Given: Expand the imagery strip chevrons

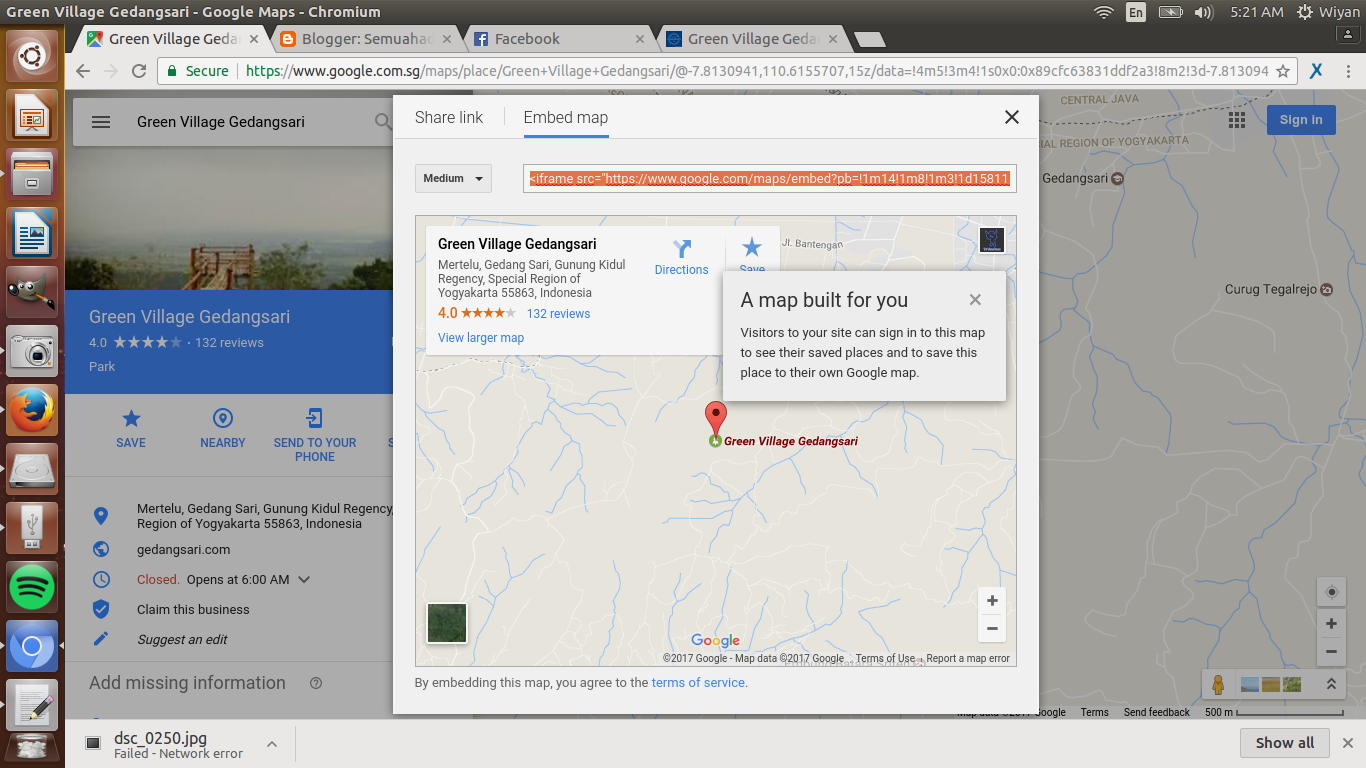Looking at the screenshot, I should coord(1331,685).
